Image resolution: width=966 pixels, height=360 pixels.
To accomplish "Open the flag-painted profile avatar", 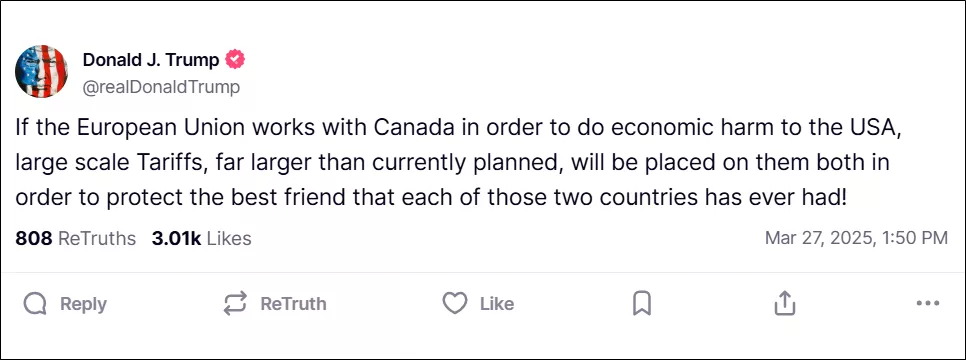I will point(41,71).
